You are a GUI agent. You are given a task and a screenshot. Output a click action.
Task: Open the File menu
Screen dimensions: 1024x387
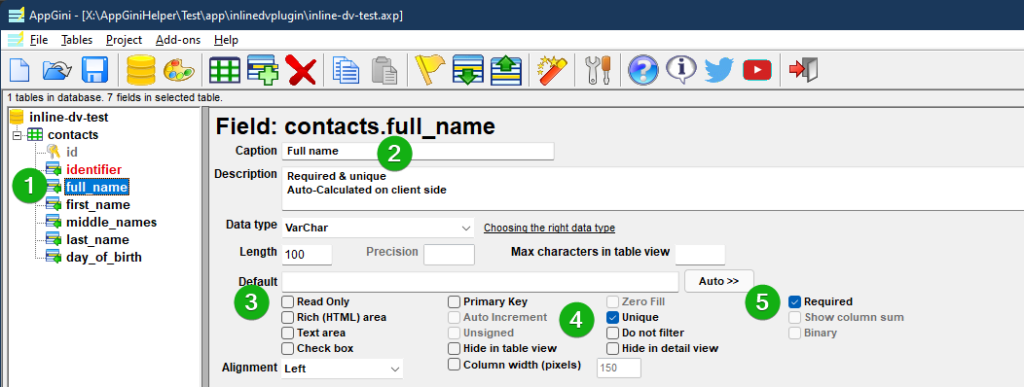click(x=39, y=40)
